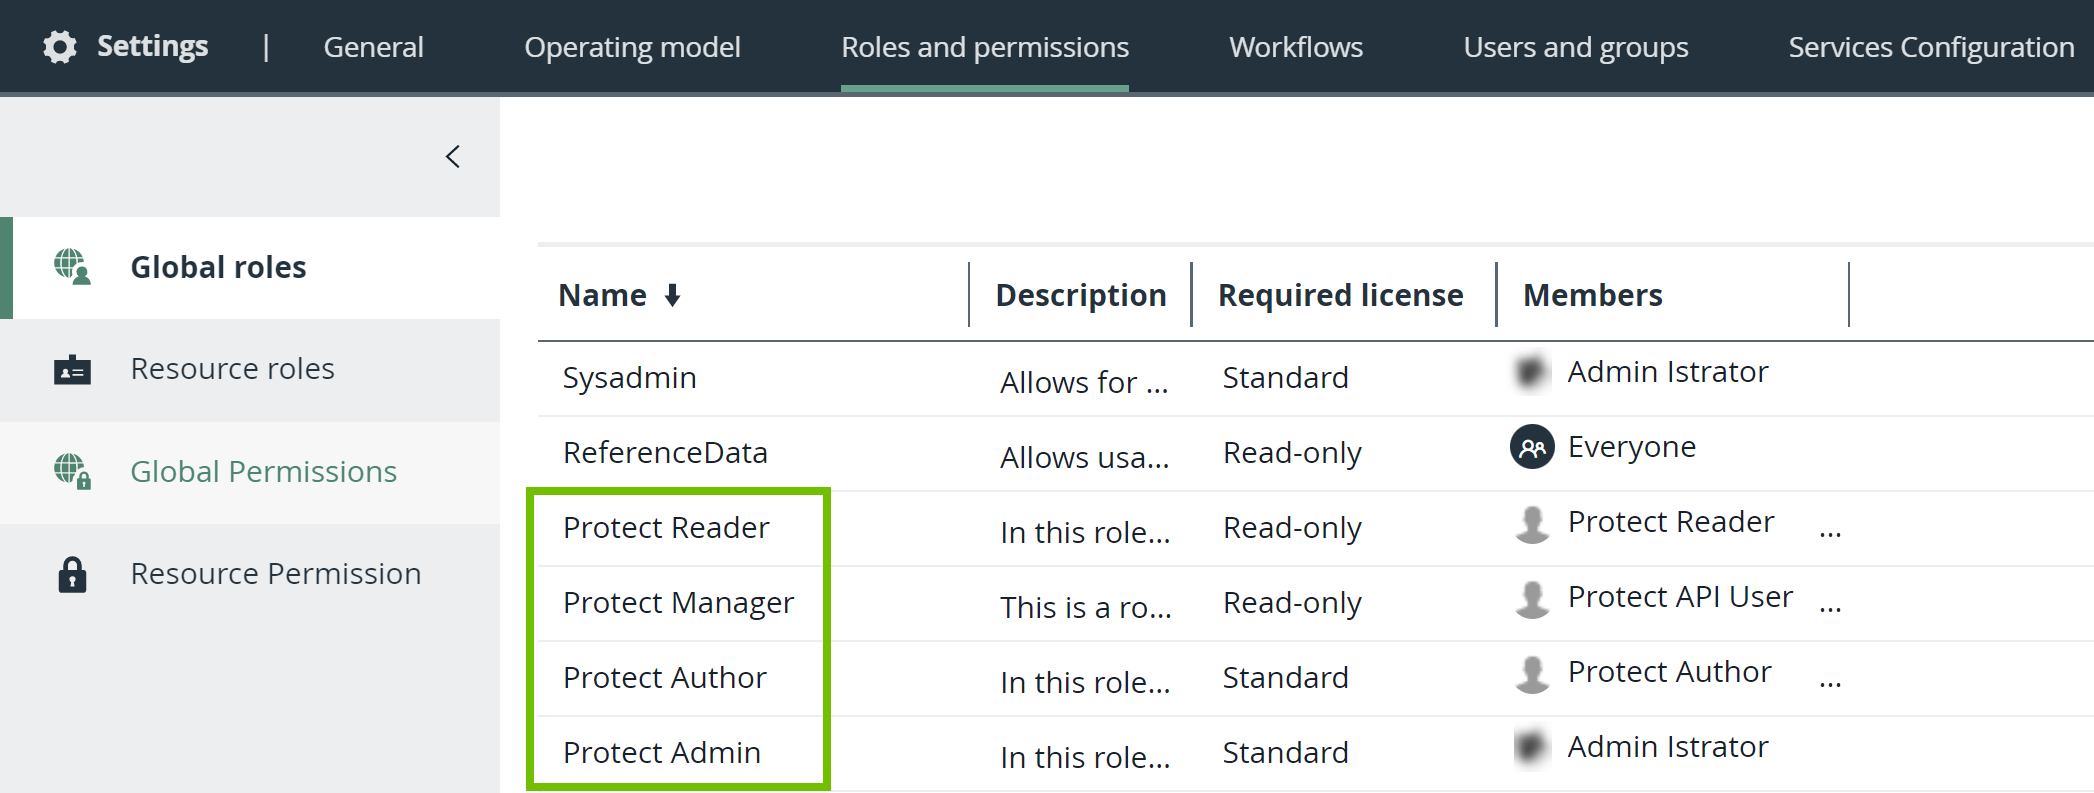Sort by the Name column arrow
Screen dimensions: 2094x793
point(673,295)
